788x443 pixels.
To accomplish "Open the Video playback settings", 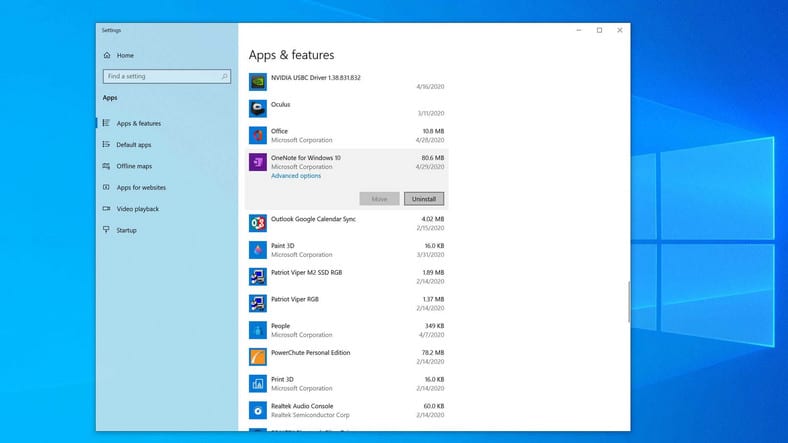I will pos(138,209).
